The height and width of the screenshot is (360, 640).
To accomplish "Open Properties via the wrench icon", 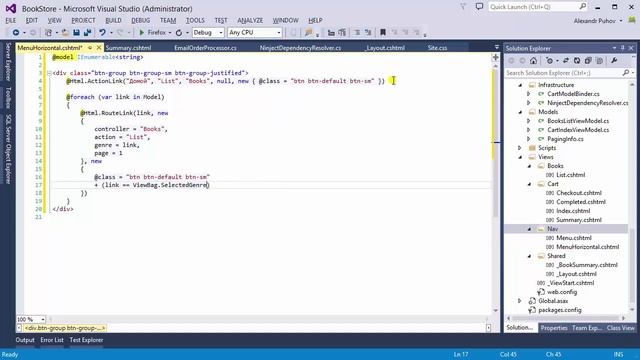I will 614,61.
